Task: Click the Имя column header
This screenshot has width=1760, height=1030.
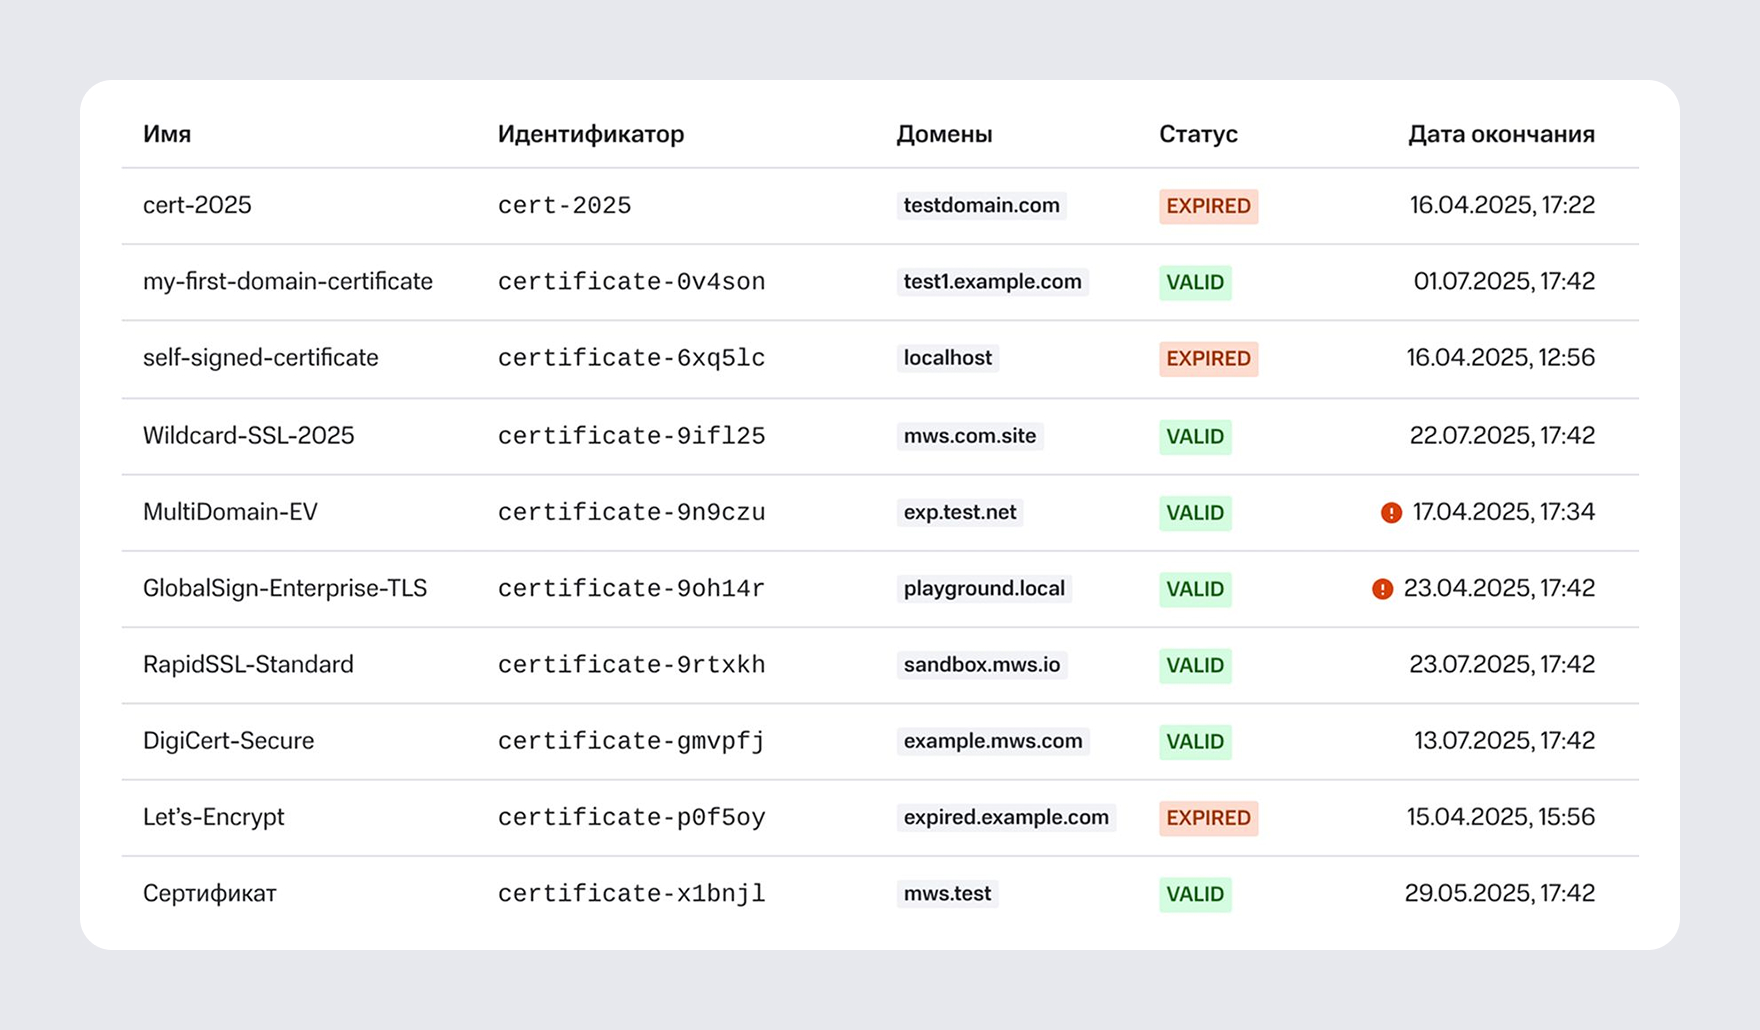Action: point(167,134)
